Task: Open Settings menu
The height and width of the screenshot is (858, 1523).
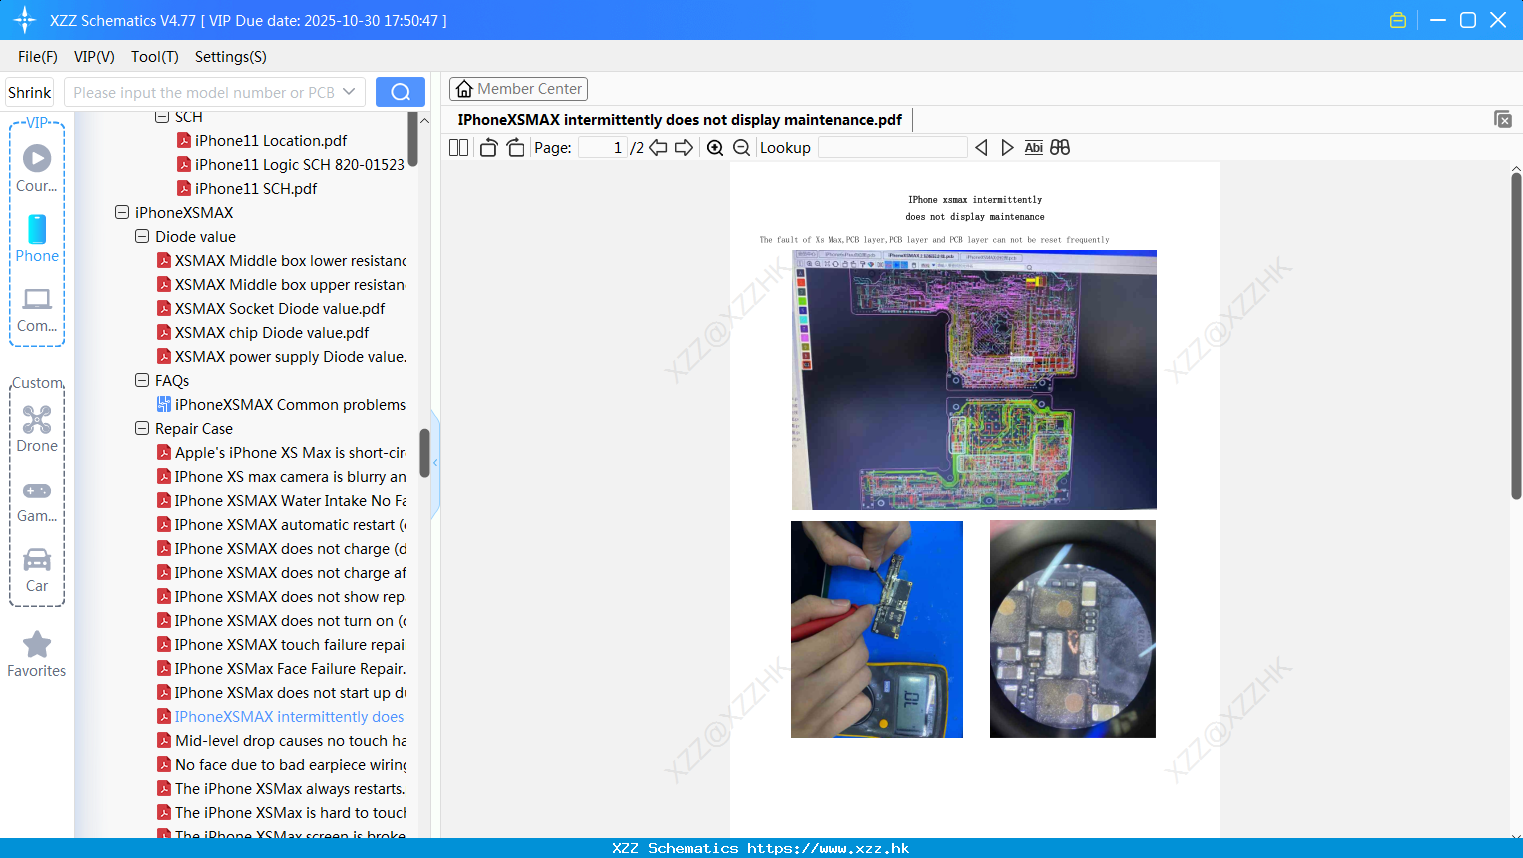Action: (231, 57)
